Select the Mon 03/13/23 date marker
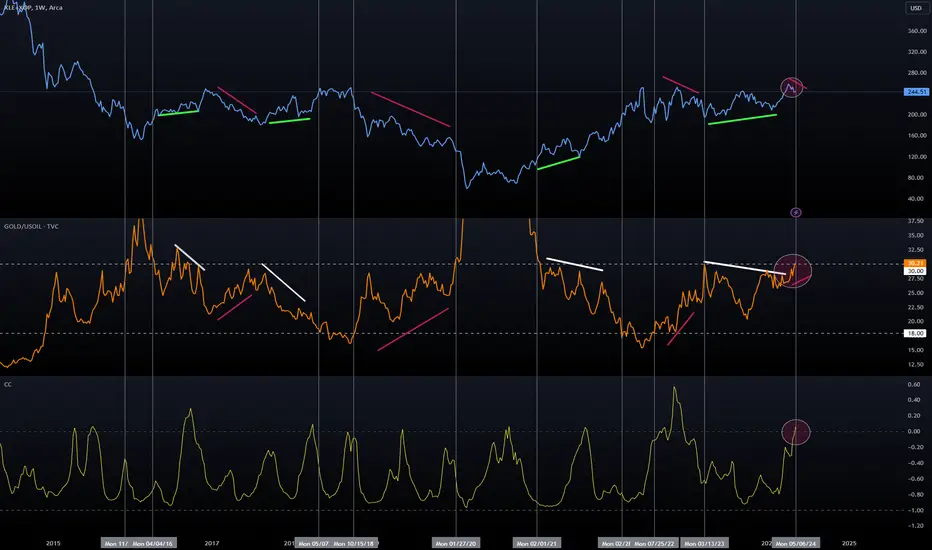This screenshot has width=932, height=550. tap(704, 543)
